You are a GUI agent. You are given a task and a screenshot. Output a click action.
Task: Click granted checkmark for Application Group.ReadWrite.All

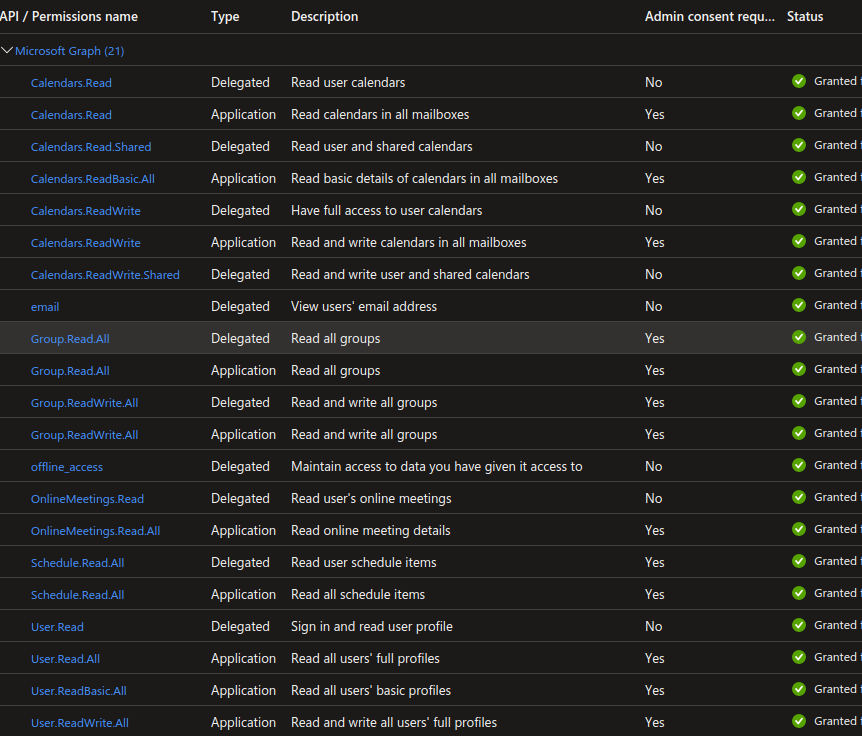click(799, 433)
